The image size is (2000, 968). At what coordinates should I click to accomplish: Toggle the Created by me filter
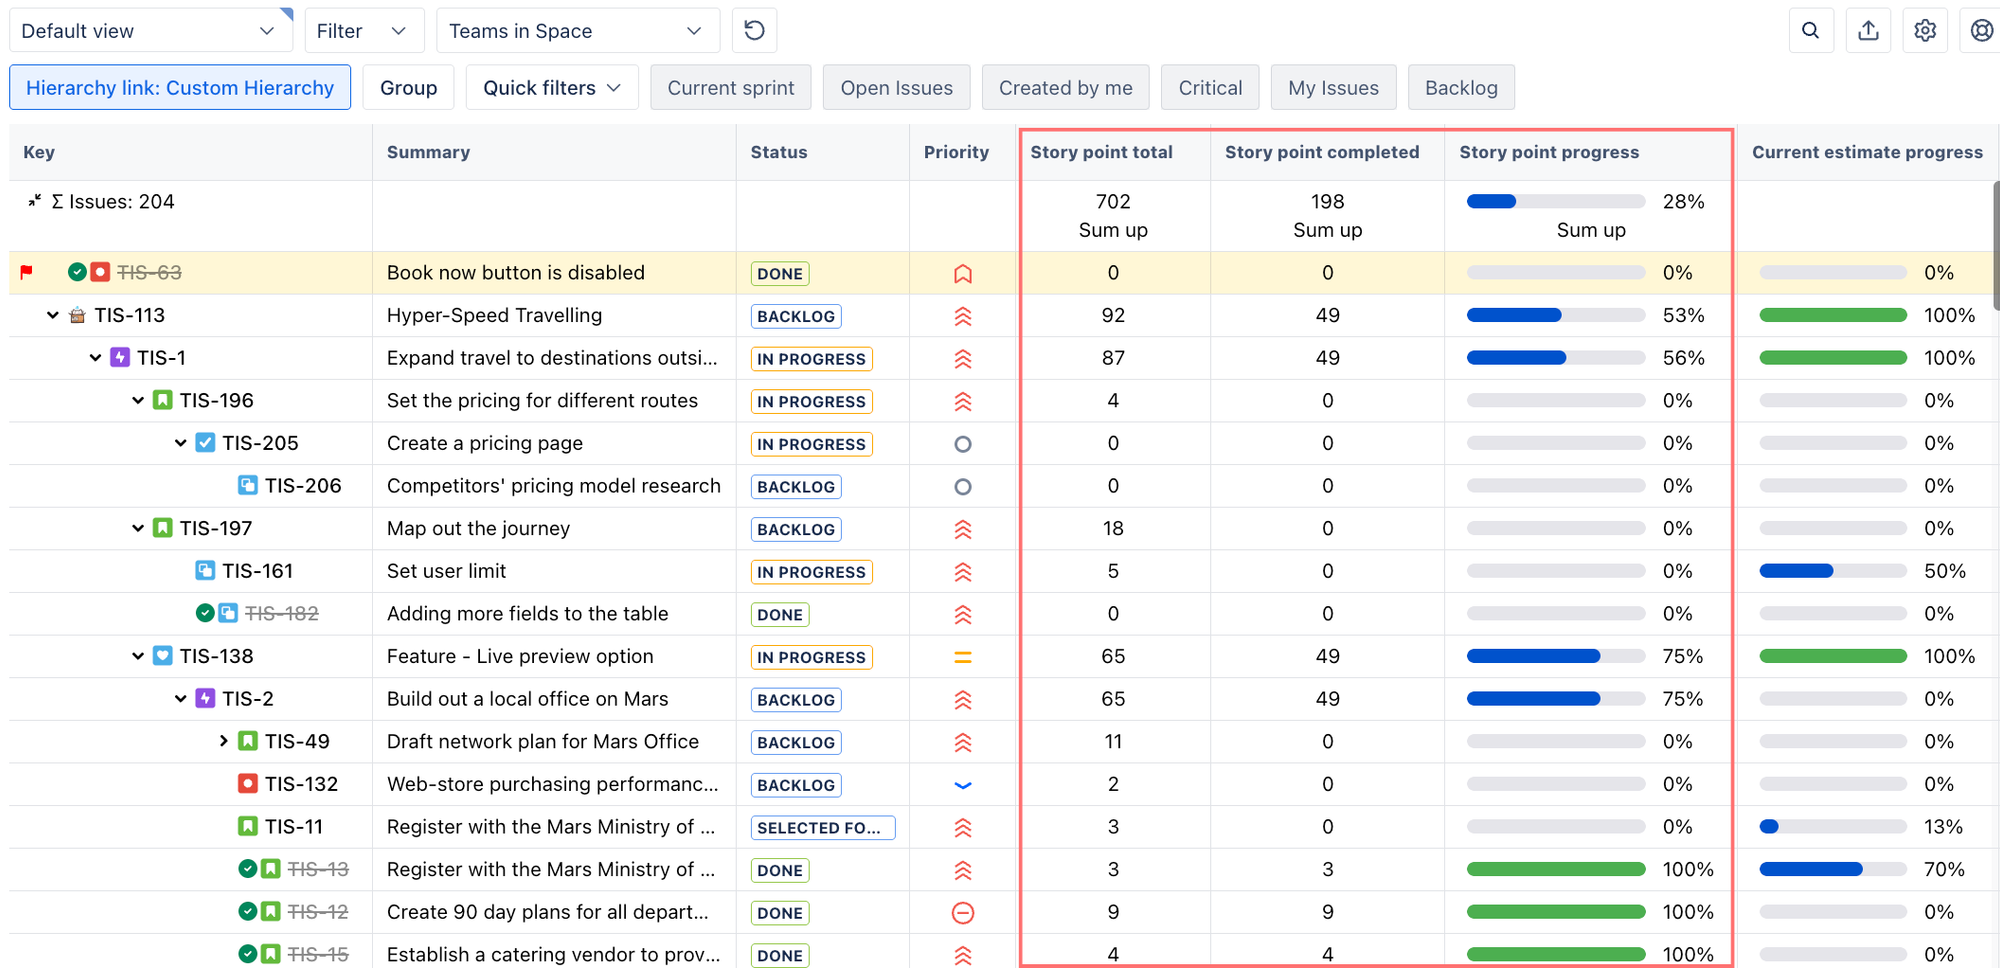(x=1066, y=87)
